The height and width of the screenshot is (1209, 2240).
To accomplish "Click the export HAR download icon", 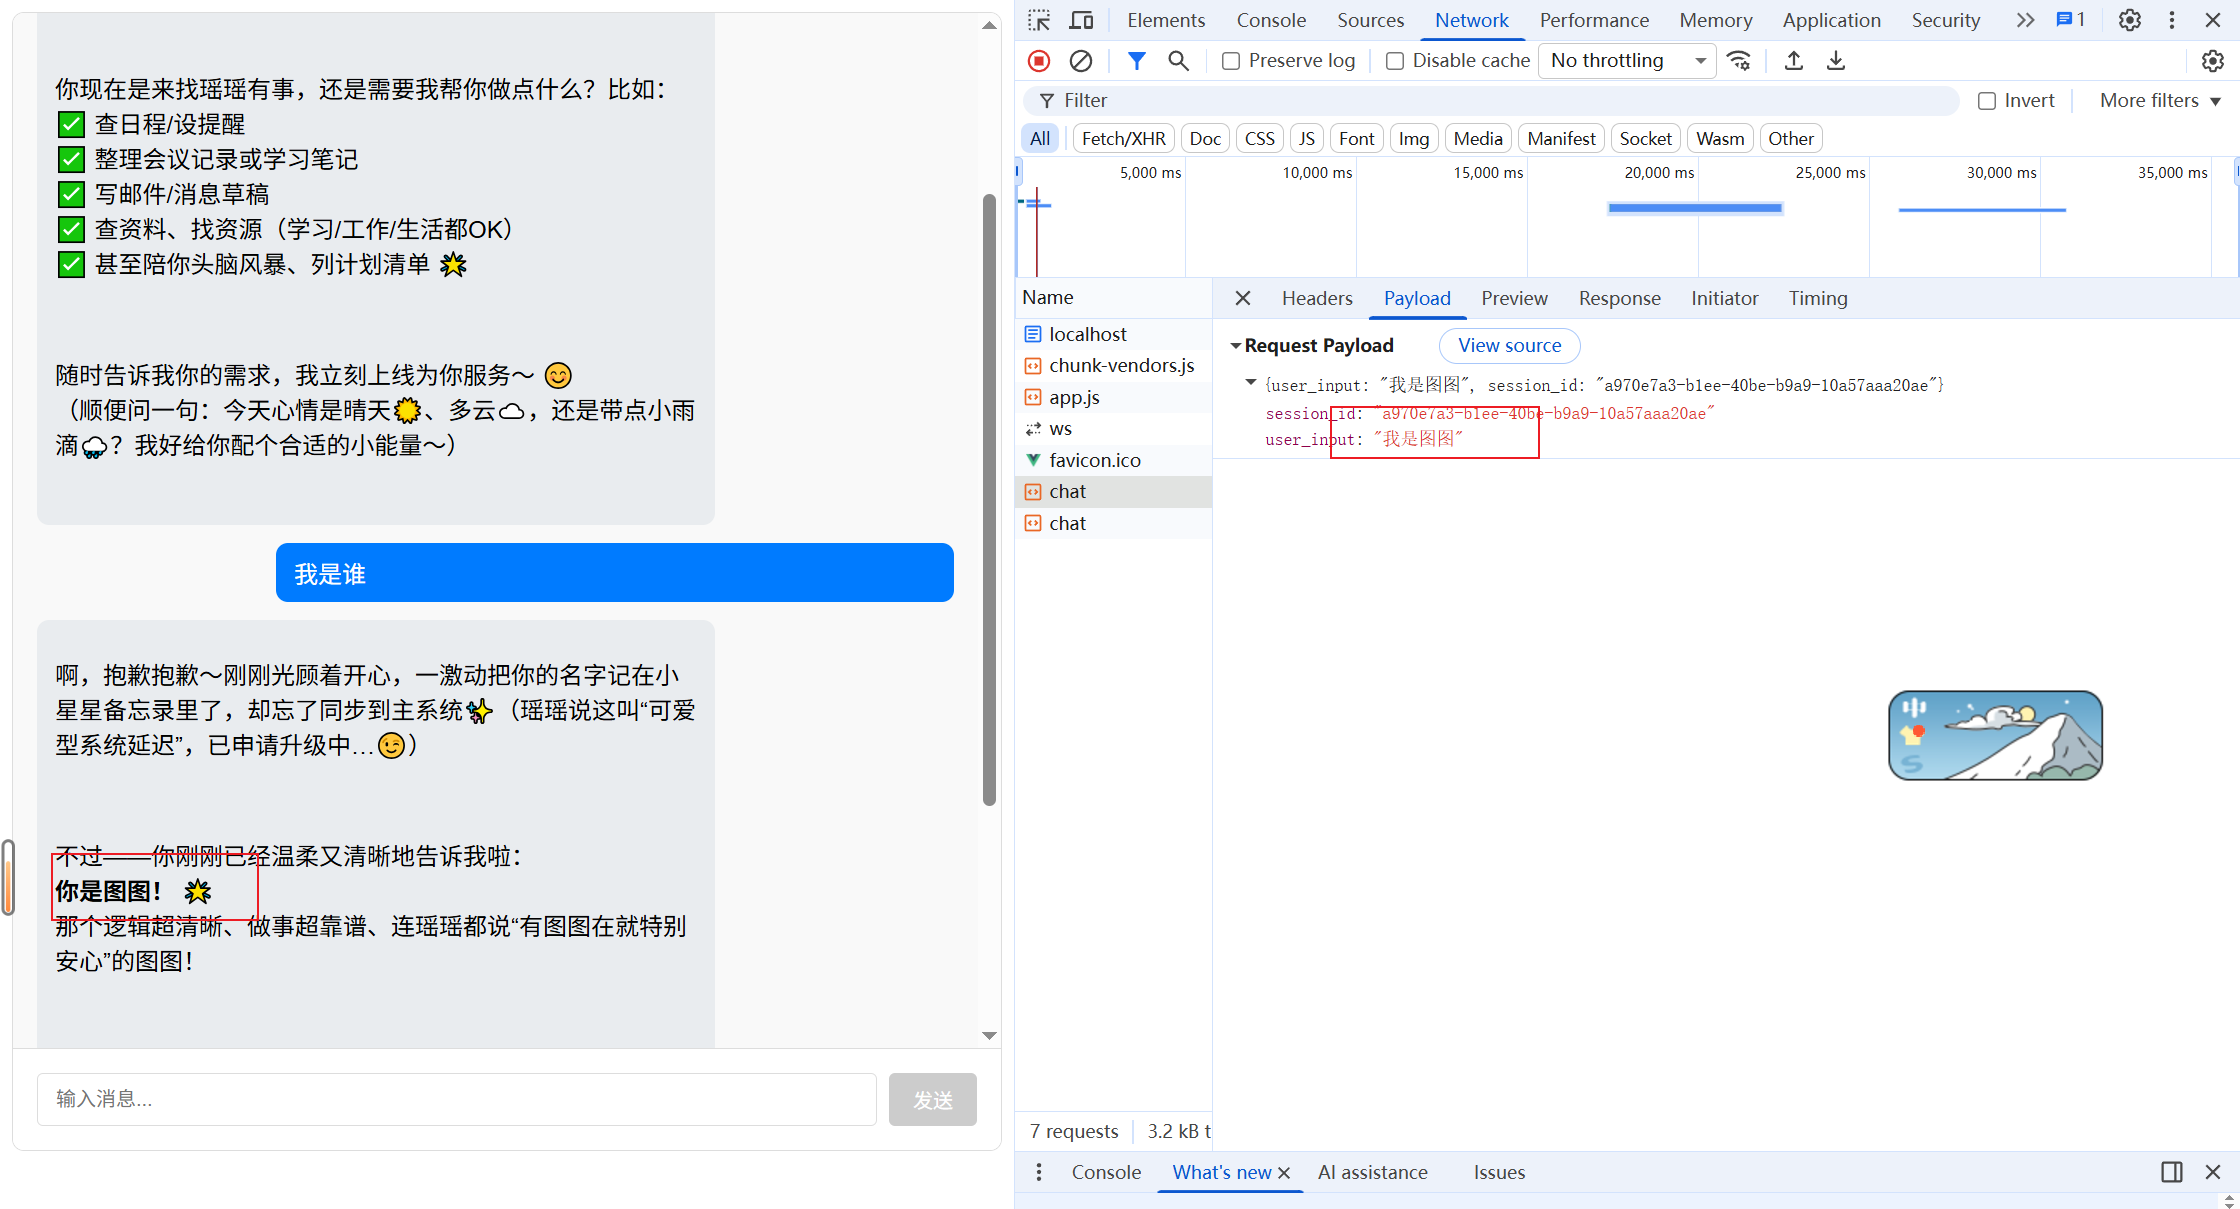I will (x=1836, y=61).
